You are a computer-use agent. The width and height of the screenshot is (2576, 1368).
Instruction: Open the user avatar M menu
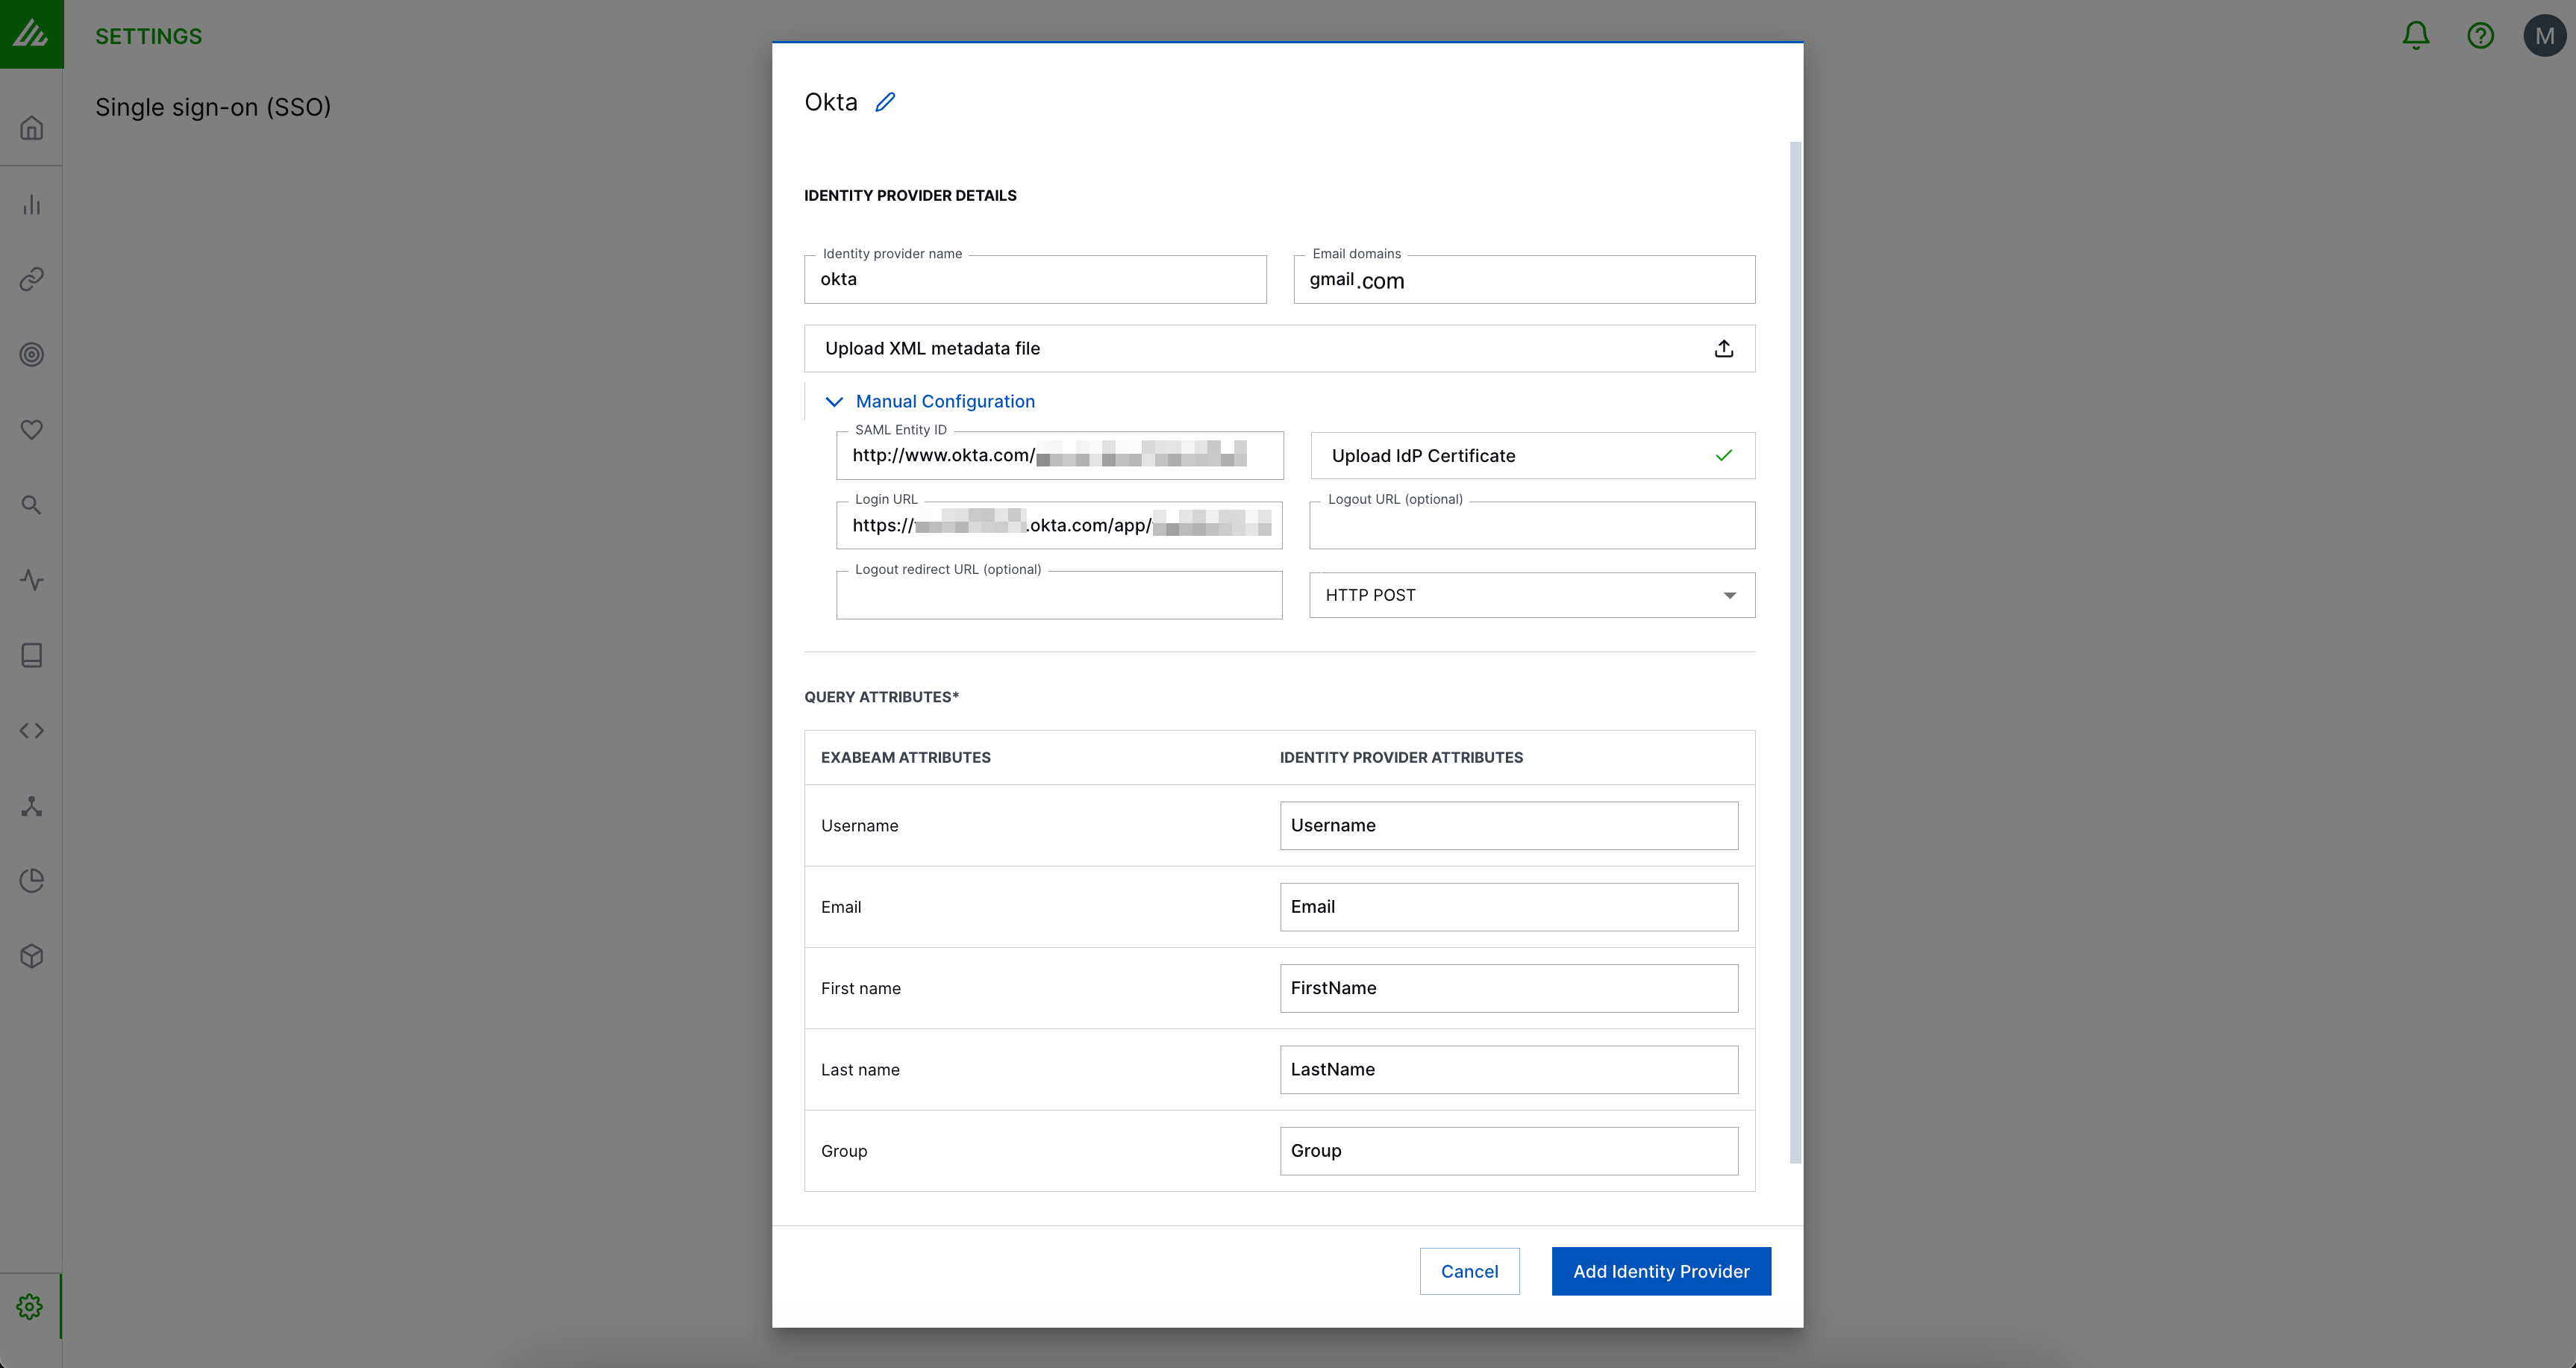point(2544,36)
